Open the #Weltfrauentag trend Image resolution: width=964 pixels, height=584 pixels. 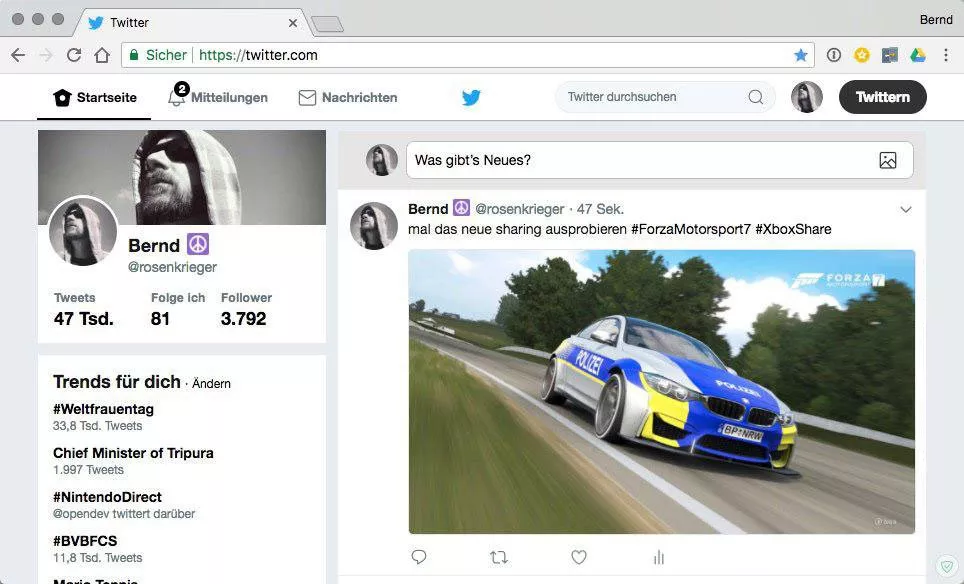coord(103,409)
